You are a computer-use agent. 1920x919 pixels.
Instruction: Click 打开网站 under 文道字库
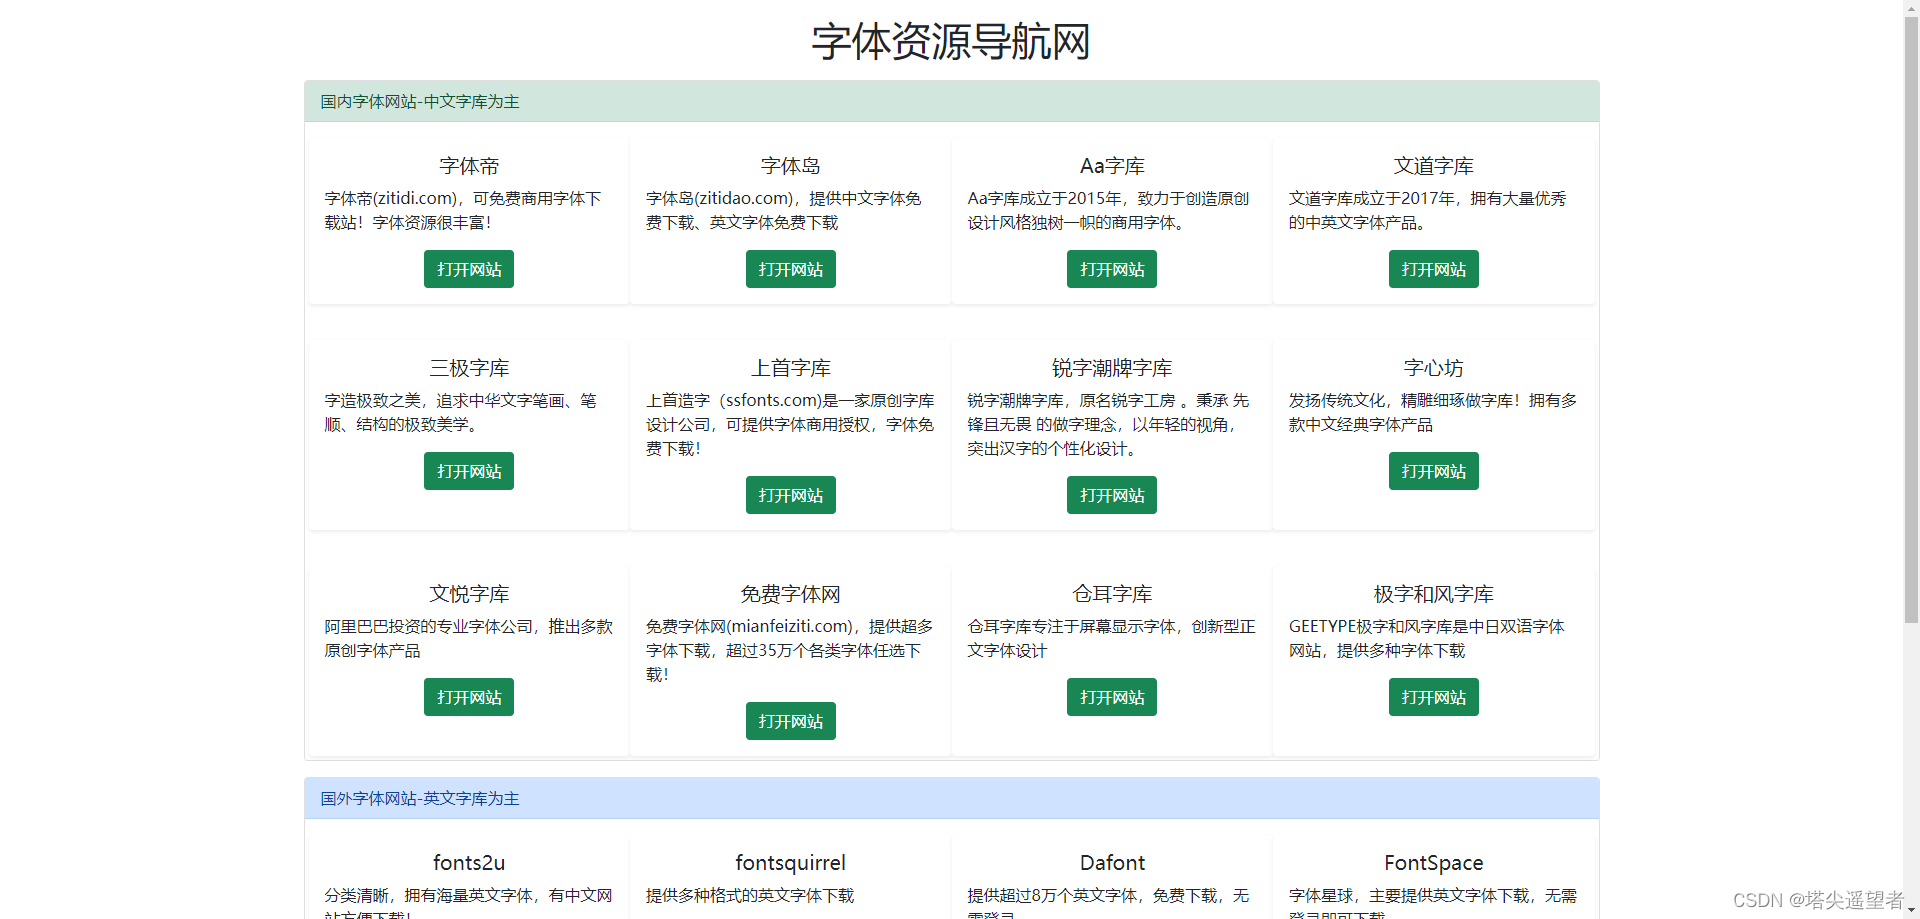point(1434,269)
